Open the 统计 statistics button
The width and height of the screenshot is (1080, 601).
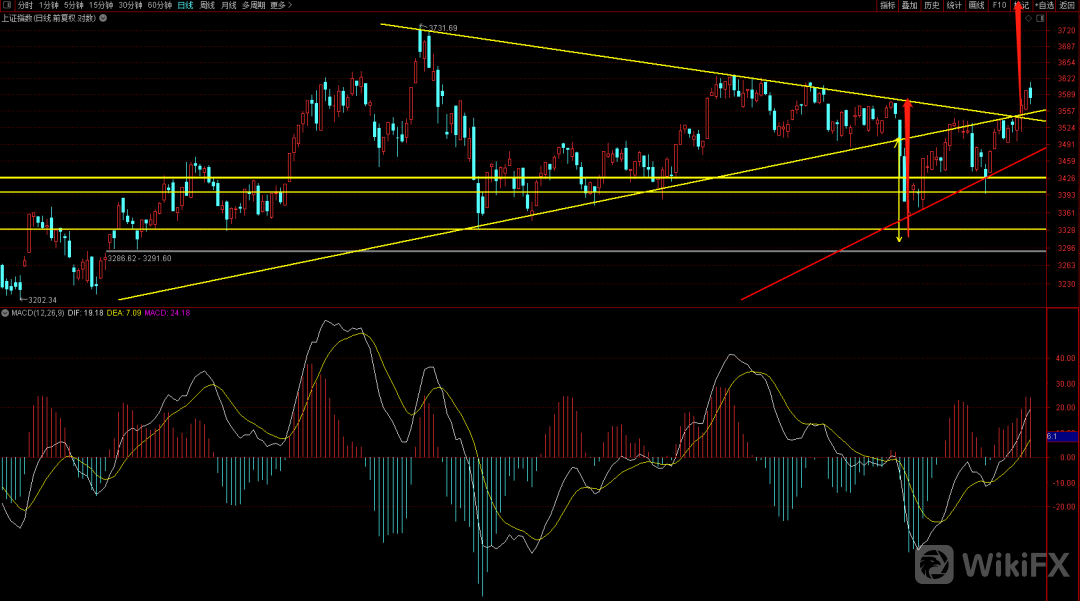click(x=954, y=5)
